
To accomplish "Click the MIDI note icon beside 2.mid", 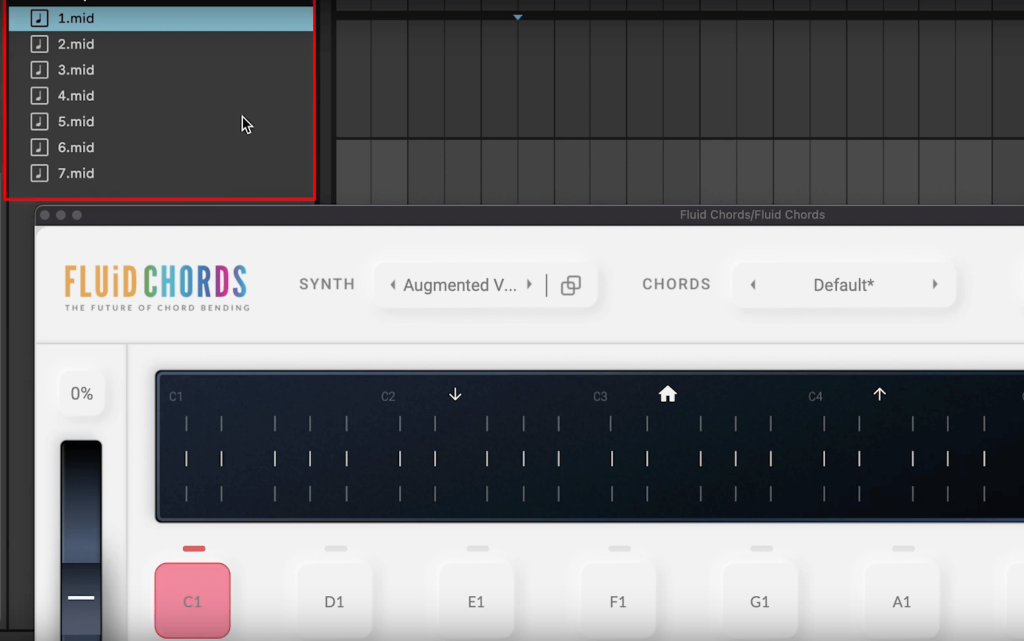I will 39,44.
